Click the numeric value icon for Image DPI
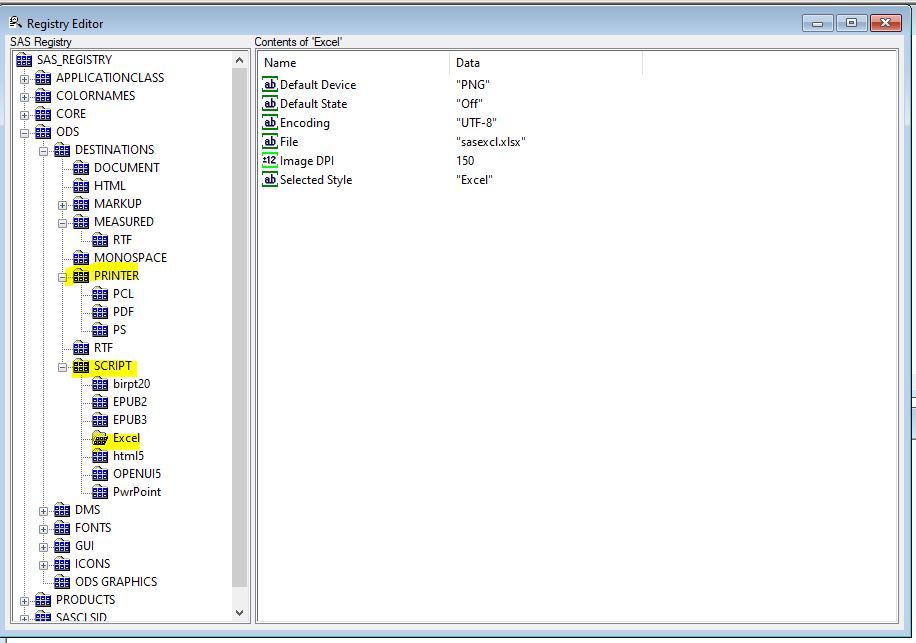The height and width of the screenshot is (643, 916). pyautogui.click(x=270, y=161)
